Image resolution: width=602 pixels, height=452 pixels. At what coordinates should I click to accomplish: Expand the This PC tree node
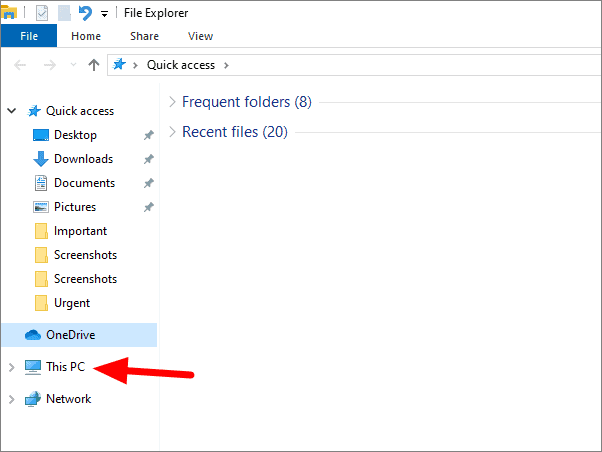(x=12, y=367)
